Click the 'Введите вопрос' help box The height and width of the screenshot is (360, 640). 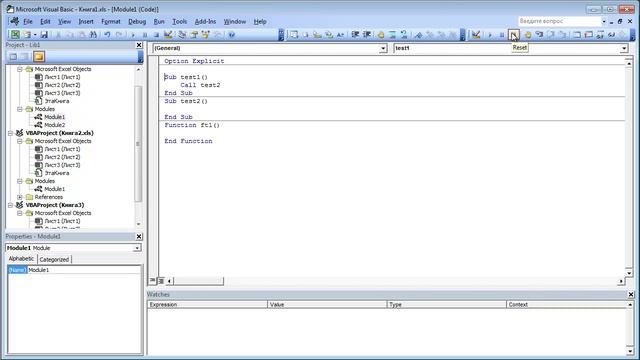[x=560, y=21]
